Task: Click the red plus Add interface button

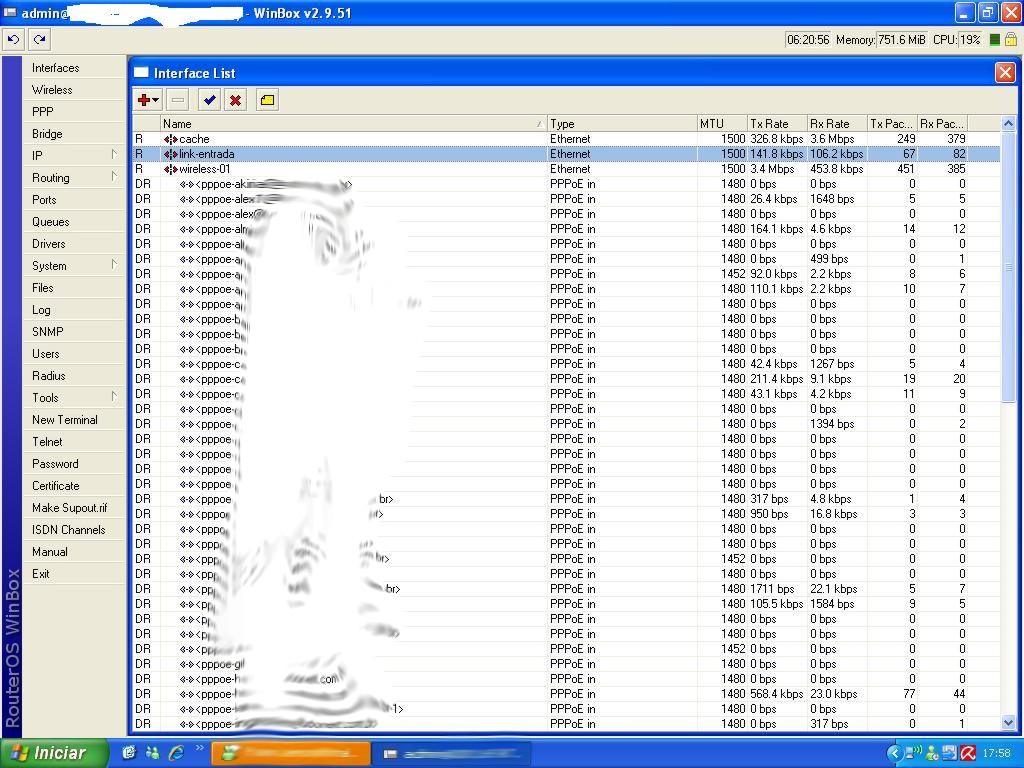Action: point(148,100)
